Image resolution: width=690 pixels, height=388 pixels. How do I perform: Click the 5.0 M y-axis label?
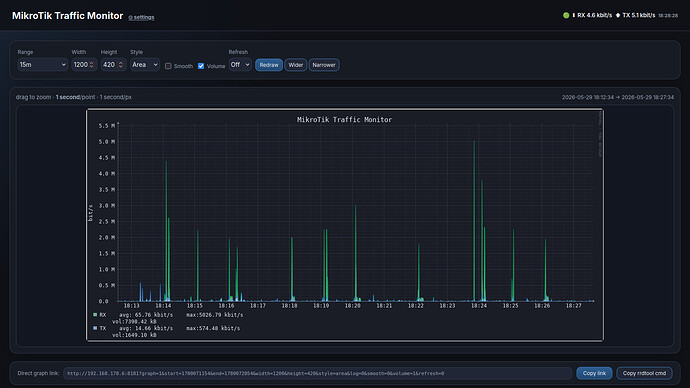click(x=107, y=142)
